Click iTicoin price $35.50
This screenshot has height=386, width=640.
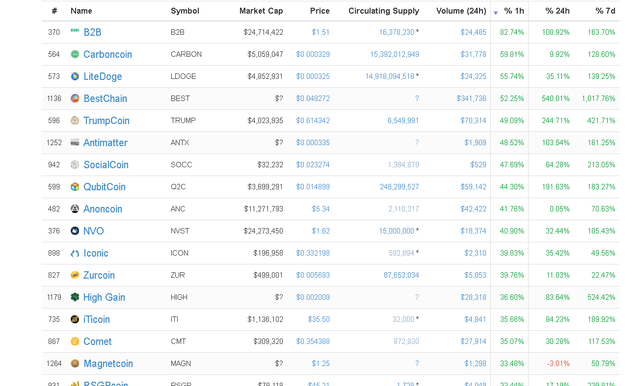pyautogui.click(x=319, y=319)
